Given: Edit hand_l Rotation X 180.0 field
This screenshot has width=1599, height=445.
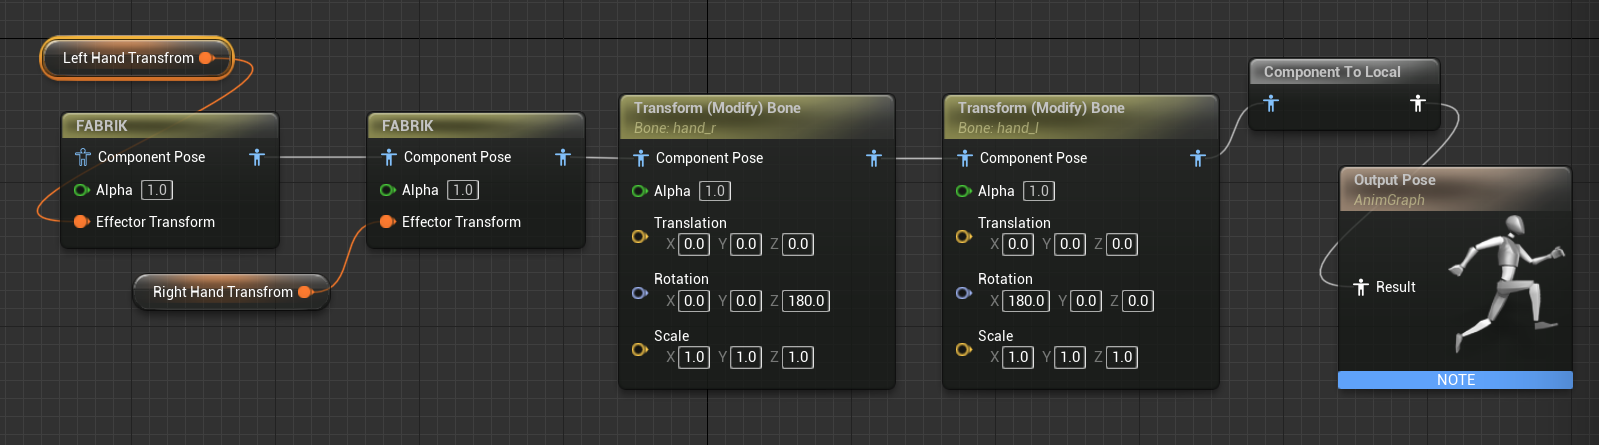Looking at the screenshot, I should click(1026, 301).
